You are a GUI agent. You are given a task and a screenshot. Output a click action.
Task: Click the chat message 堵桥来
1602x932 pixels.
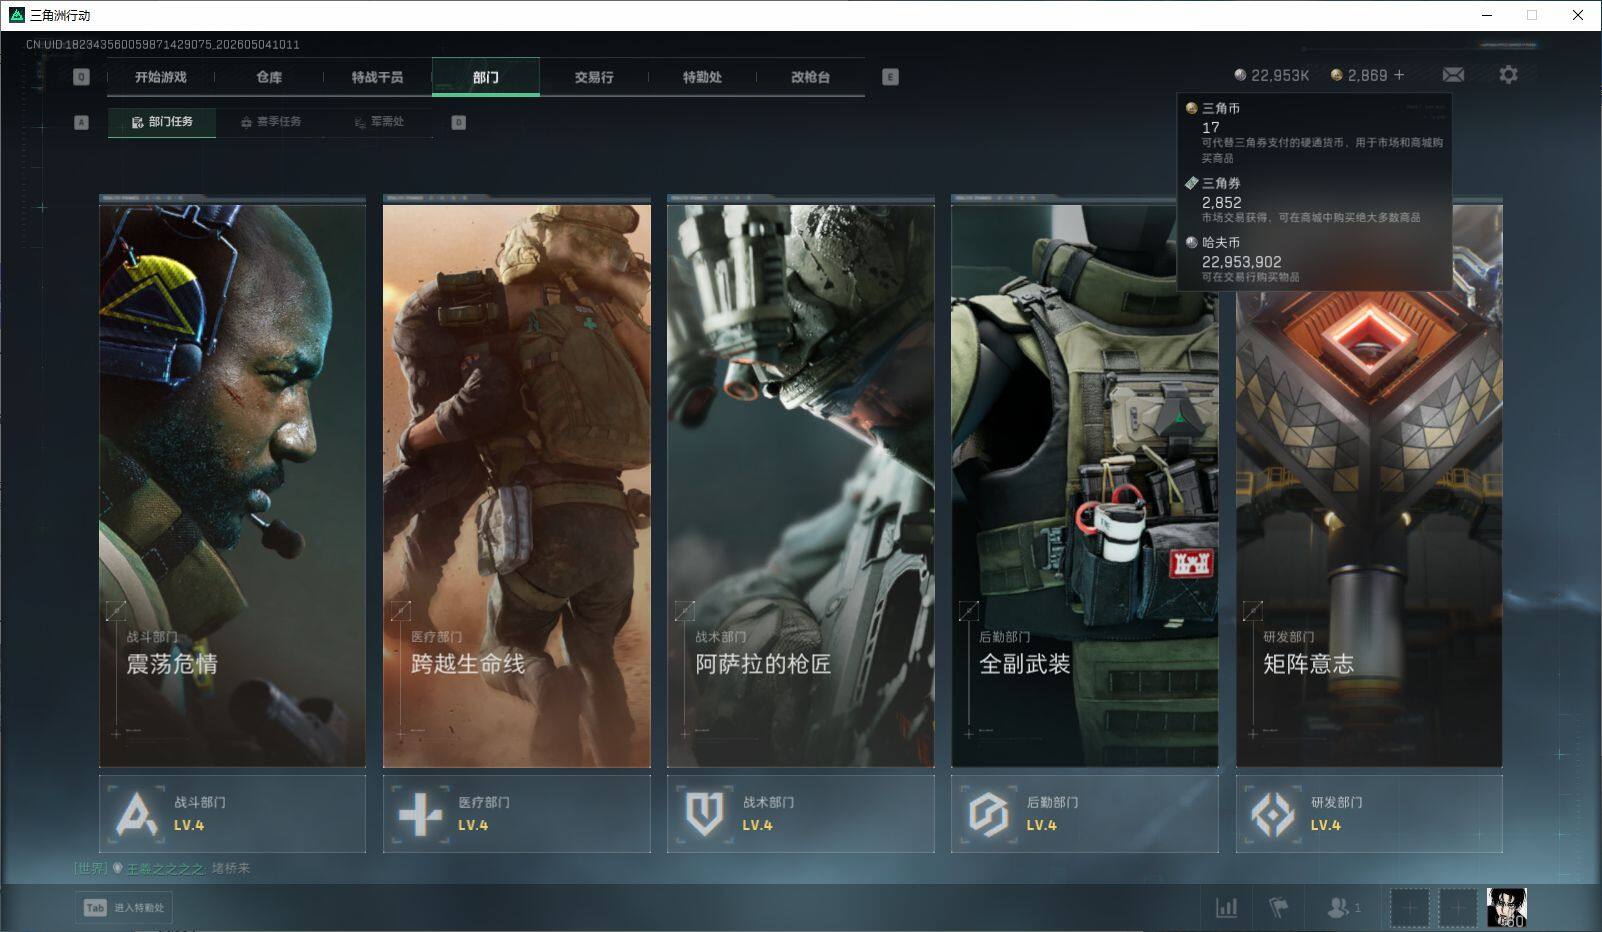point(230,869)
